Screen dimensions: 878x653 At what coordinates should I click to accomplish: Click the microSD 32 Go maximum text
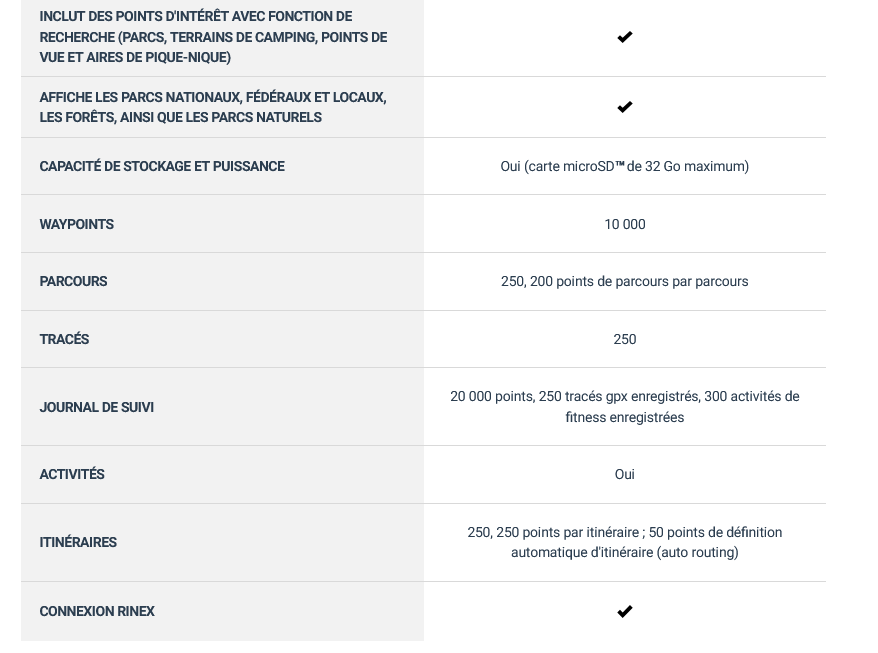624,166
